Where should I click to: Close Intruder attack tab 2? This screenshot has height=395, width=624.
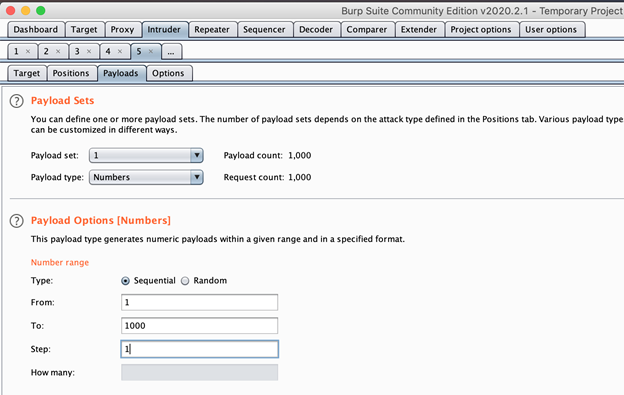pyautogui.click(x=58, y=51)
